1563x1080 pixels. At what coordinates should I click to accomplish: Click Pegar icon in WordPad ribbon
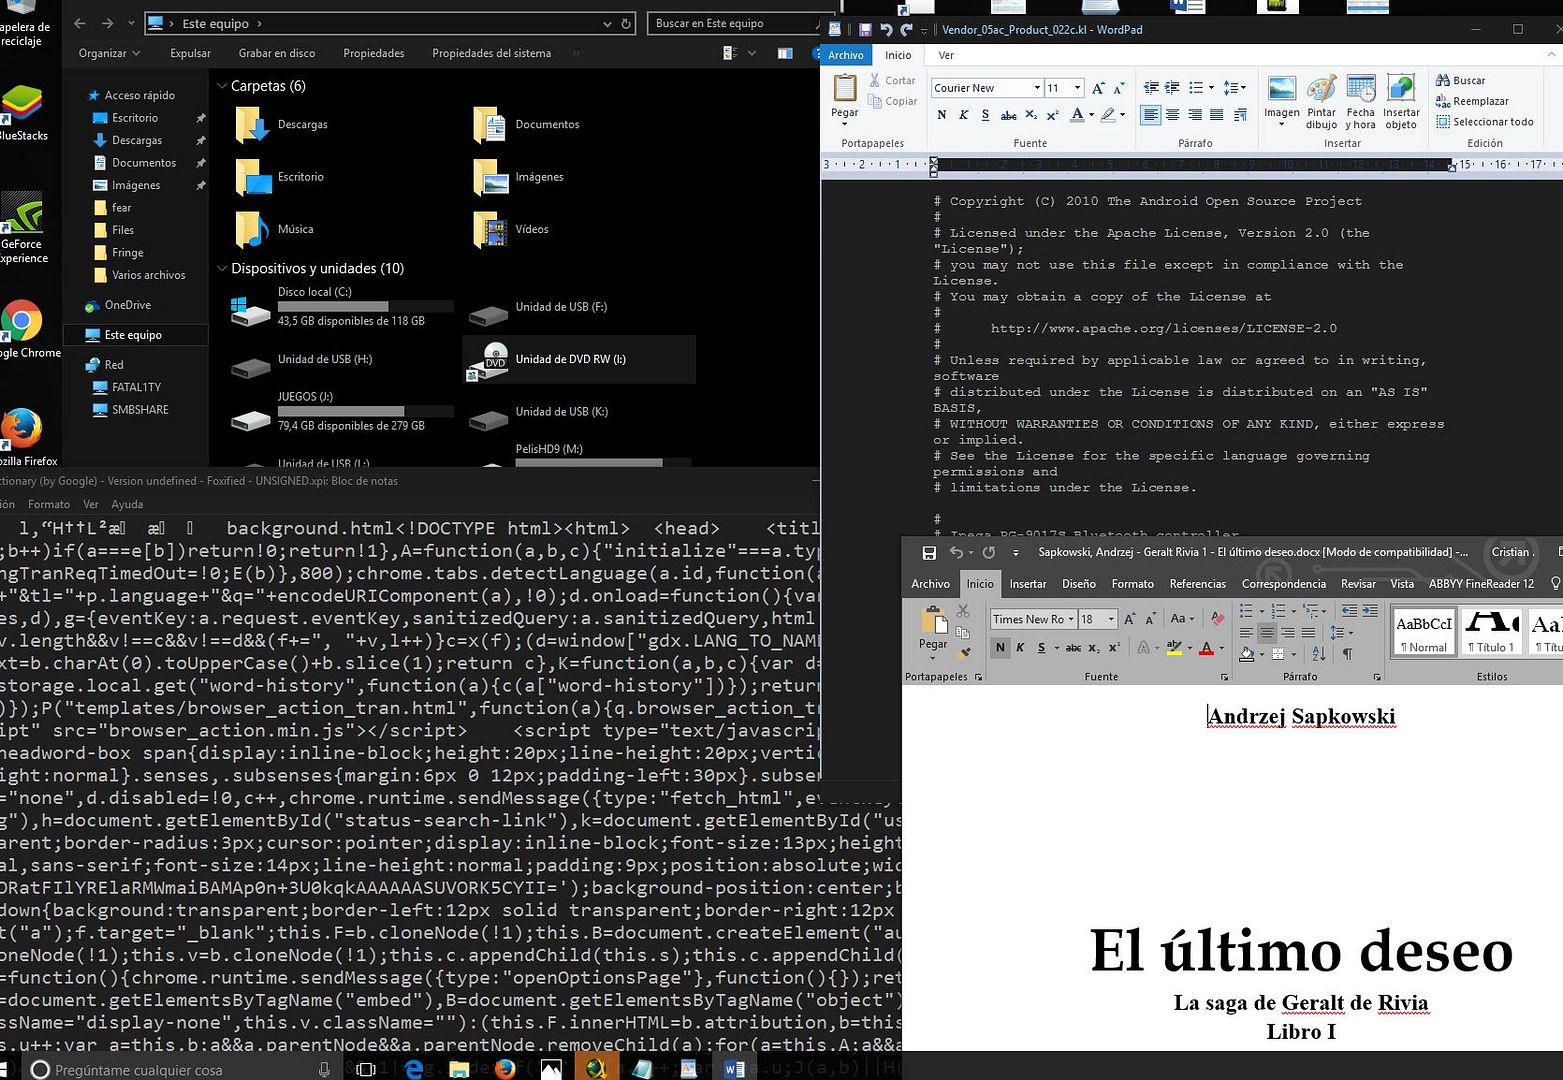tap(844, 89)
